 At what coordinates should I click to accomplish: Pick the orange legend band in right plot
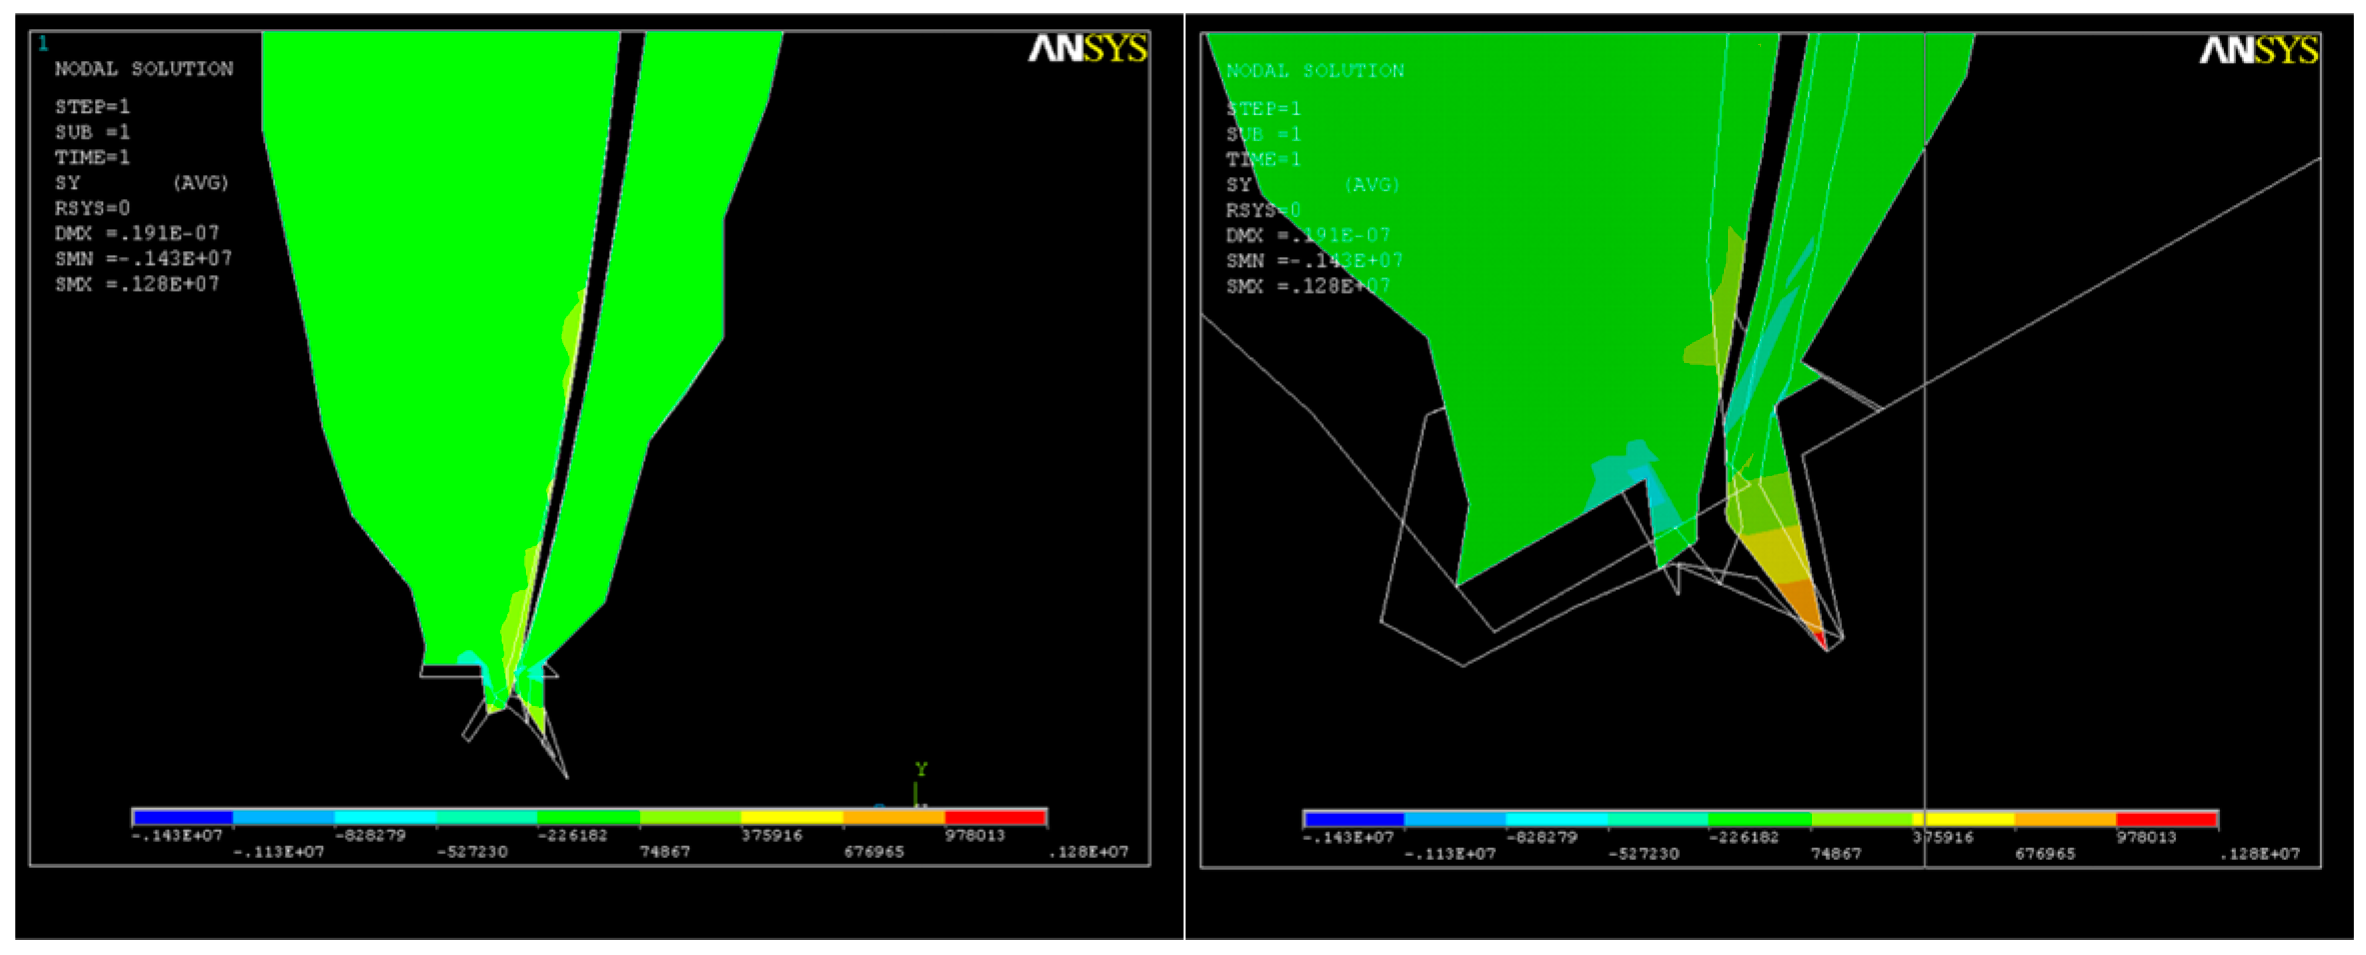[2065, 819]
